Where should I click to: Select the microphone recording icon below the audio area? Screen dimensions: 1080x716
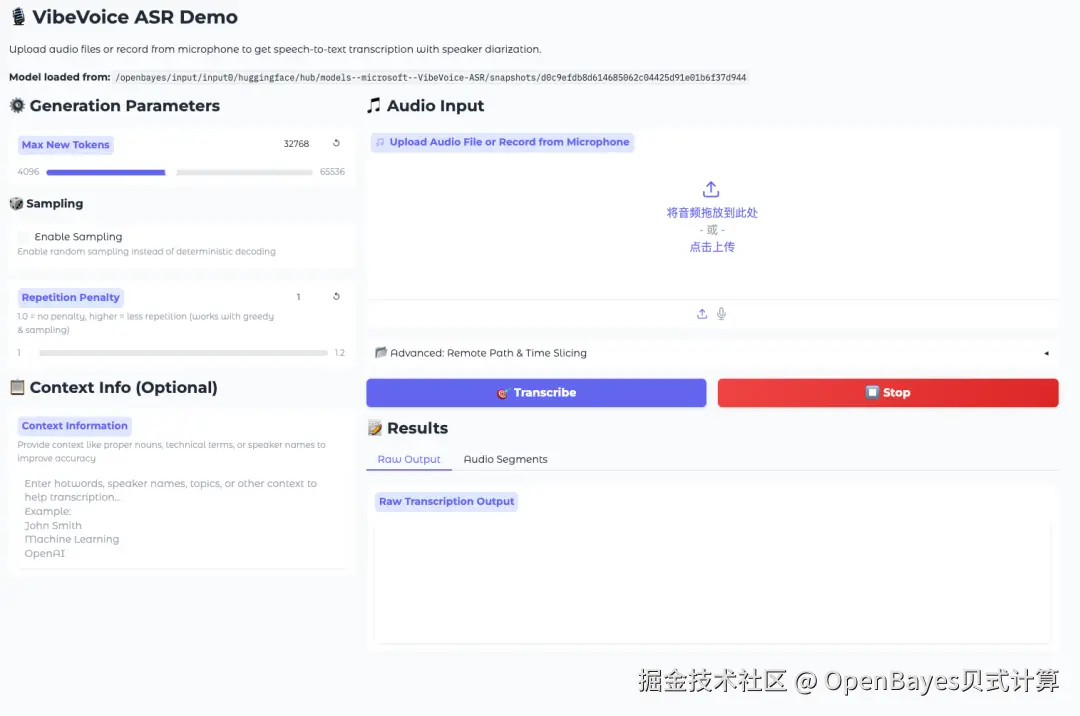[x=721, y=313]
